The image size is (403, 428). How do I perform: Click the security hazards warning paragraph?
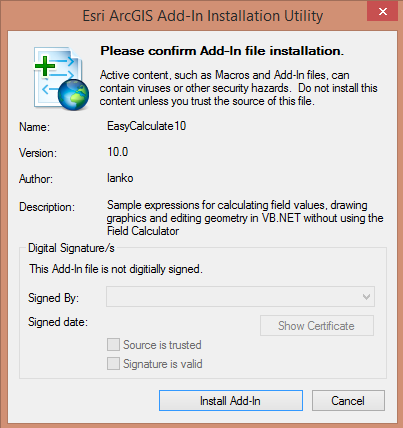[x=238, y=88]
